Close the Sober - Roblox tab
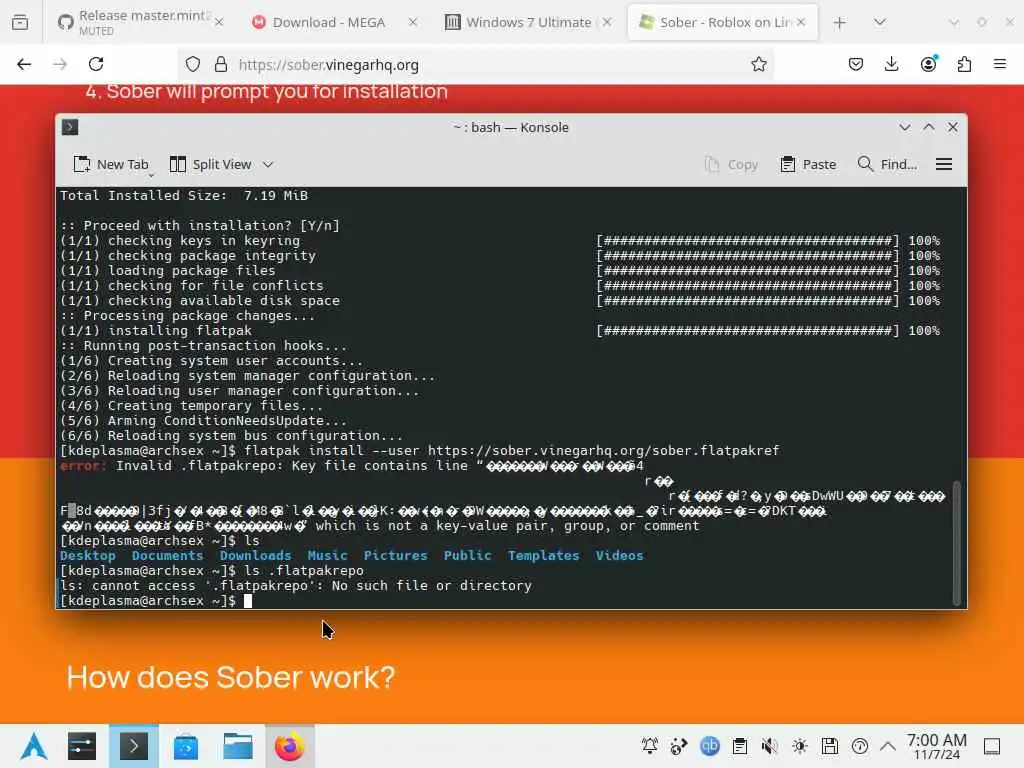 click(801, 22)
